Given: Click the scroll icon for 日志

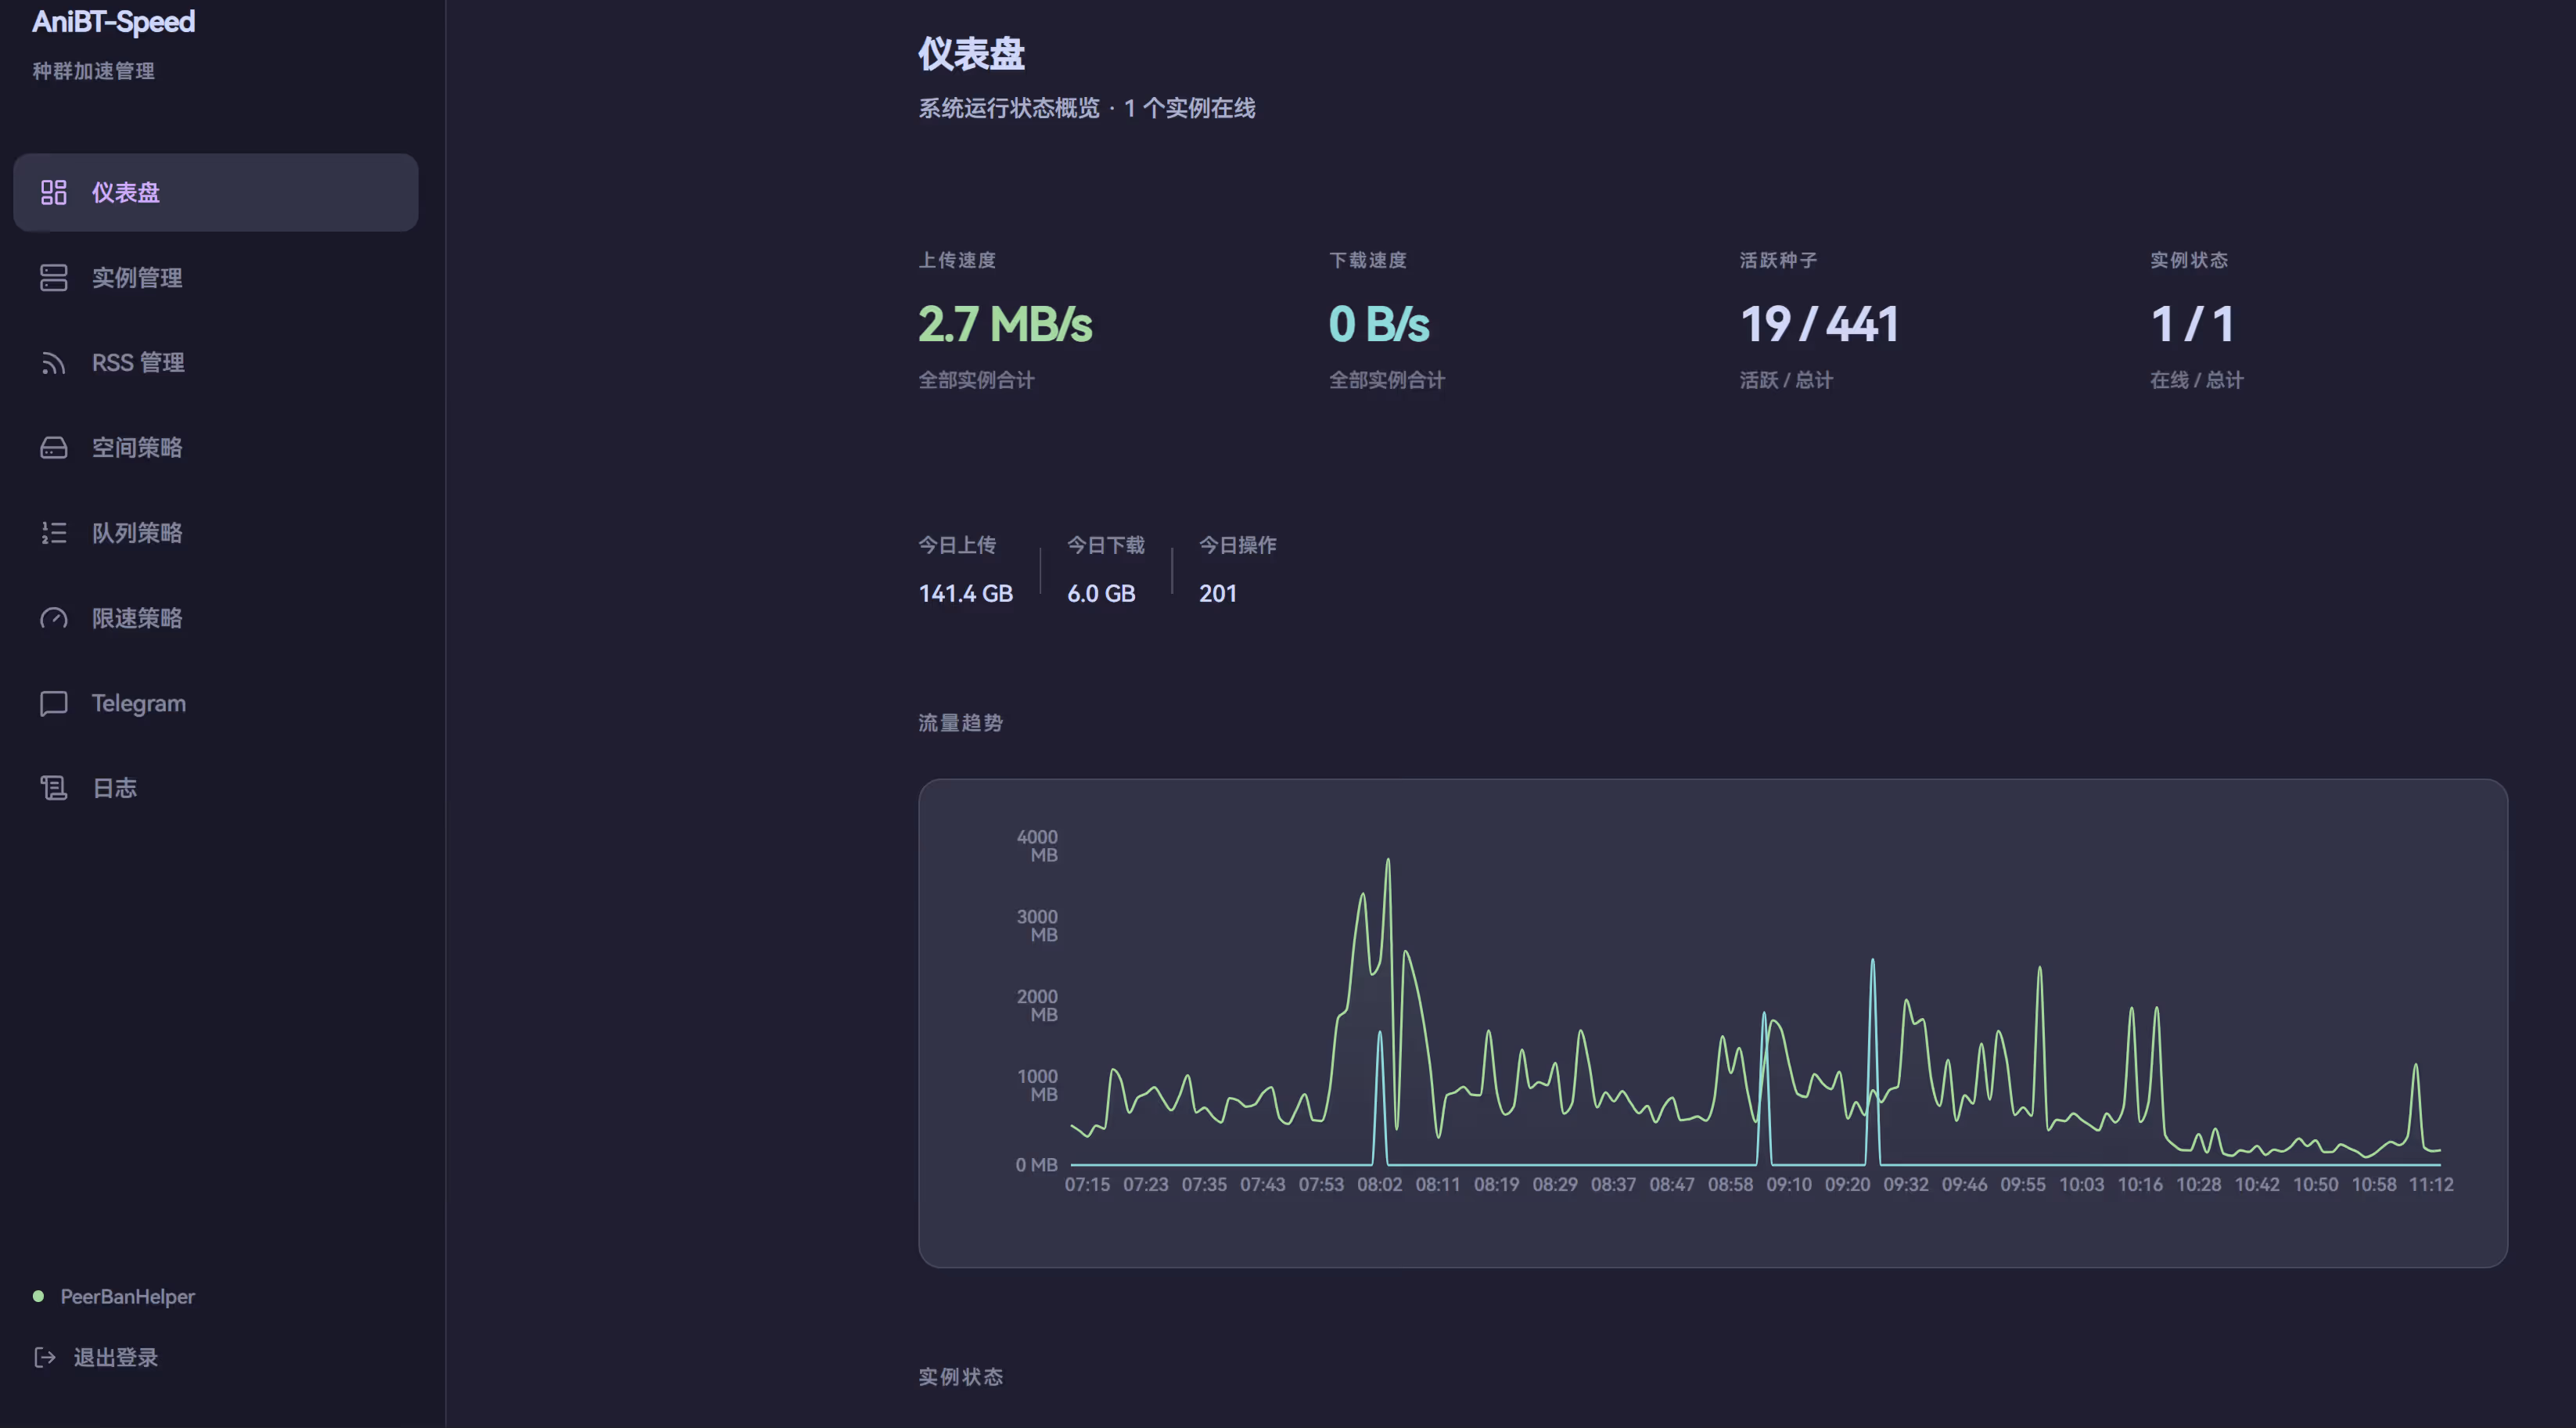Looking at the screenshot, I should 53,788.
